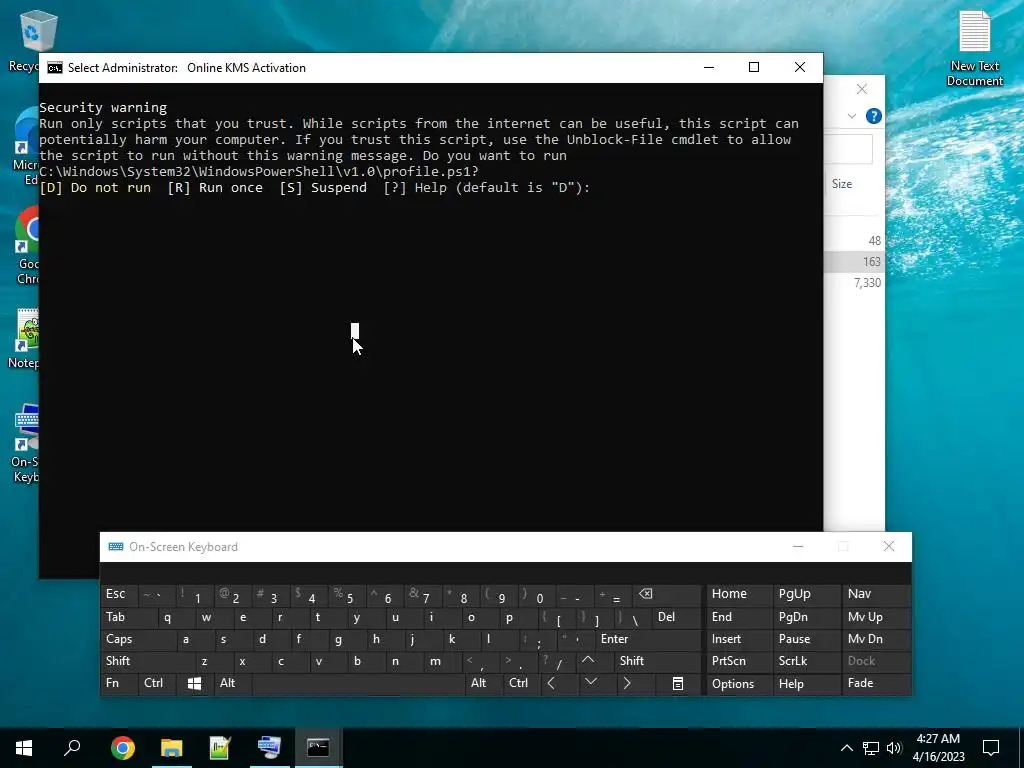Open Notepad++ from the taskbar
Viewport: 1024px width, 768px height.
click(221, 748)
